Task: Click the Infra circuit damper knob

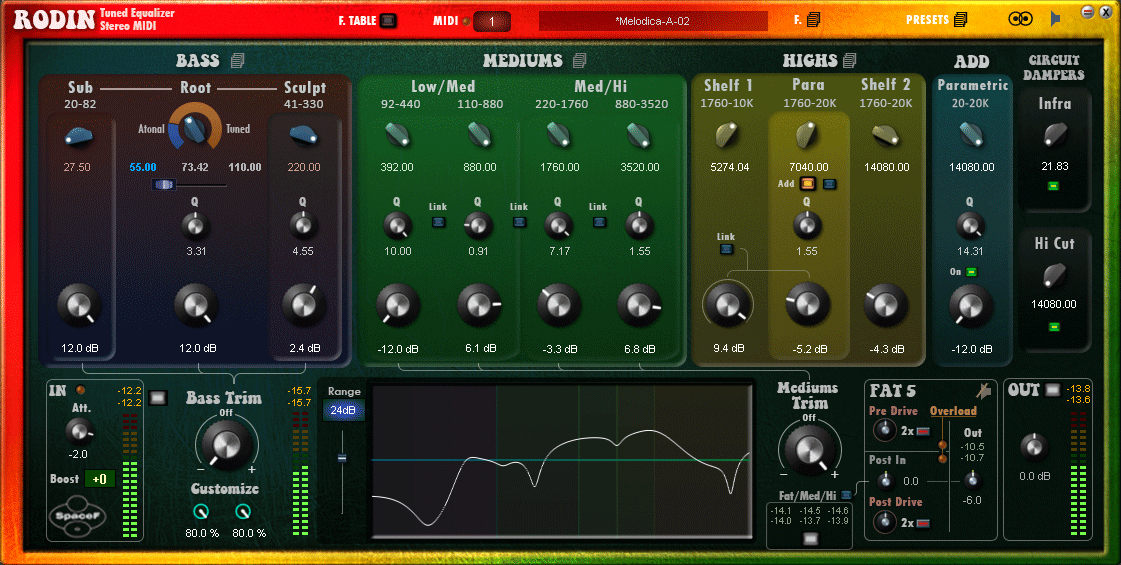Action: [x=1055, y=135]
